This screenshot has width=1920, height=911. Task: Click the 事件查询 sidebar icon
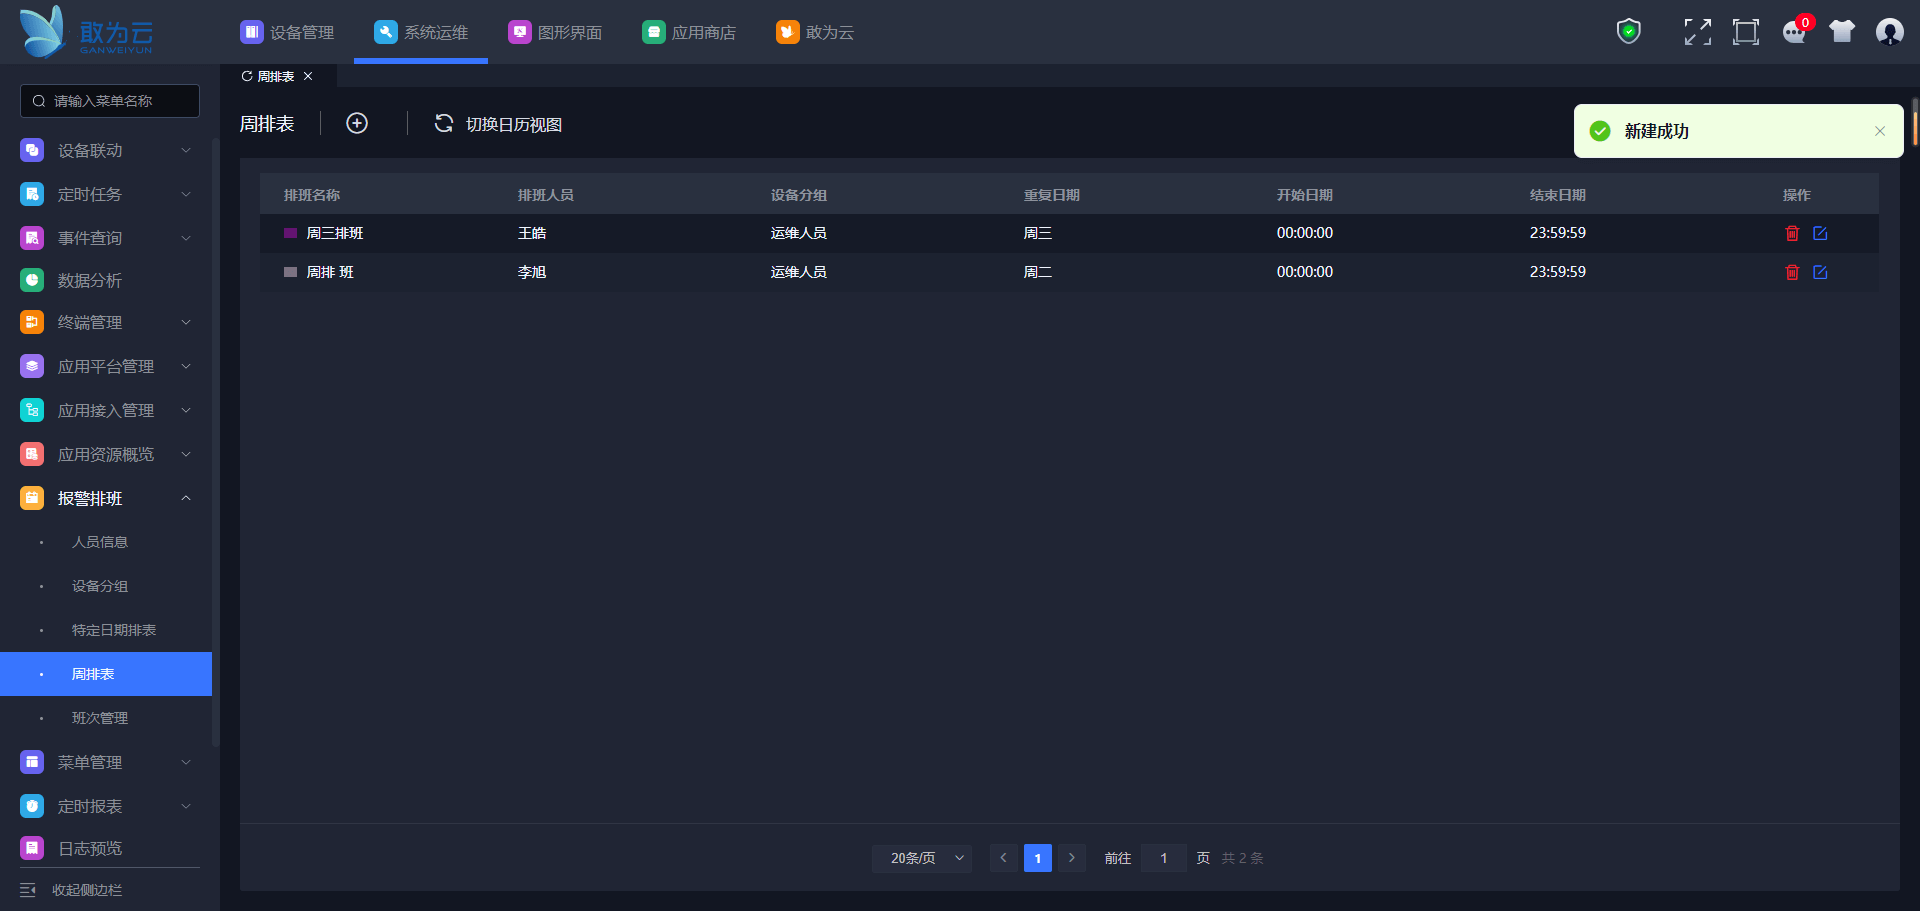click(32, 238)
